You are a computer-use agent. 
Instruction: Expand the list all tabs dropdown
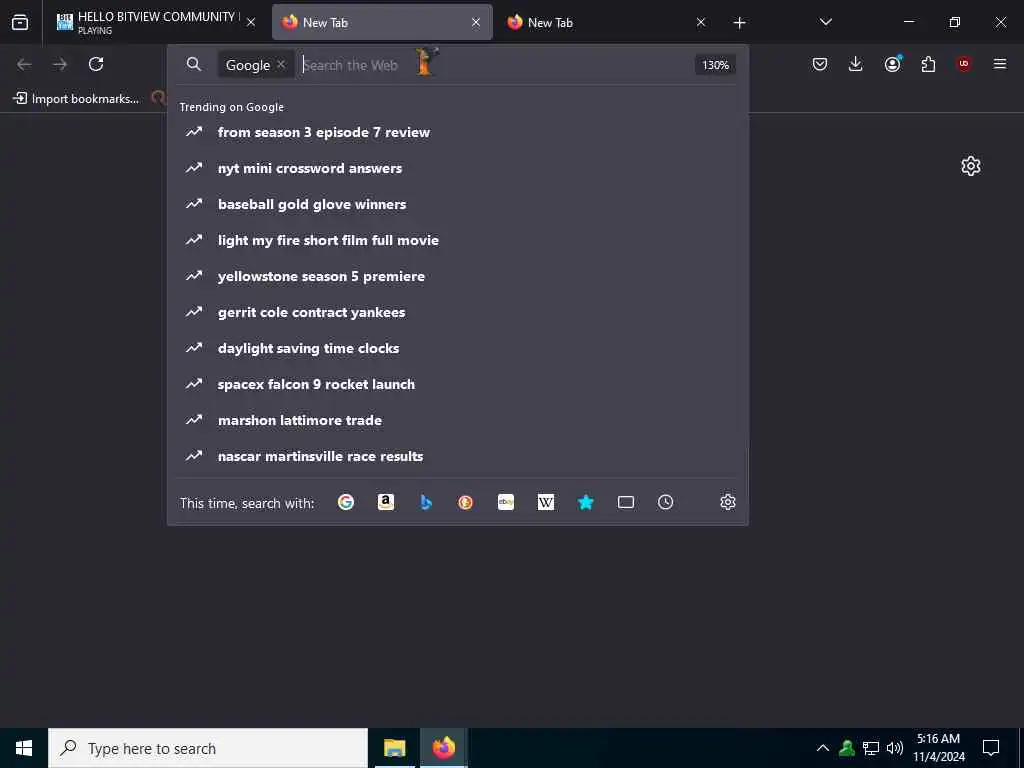[x=825, y=22]
